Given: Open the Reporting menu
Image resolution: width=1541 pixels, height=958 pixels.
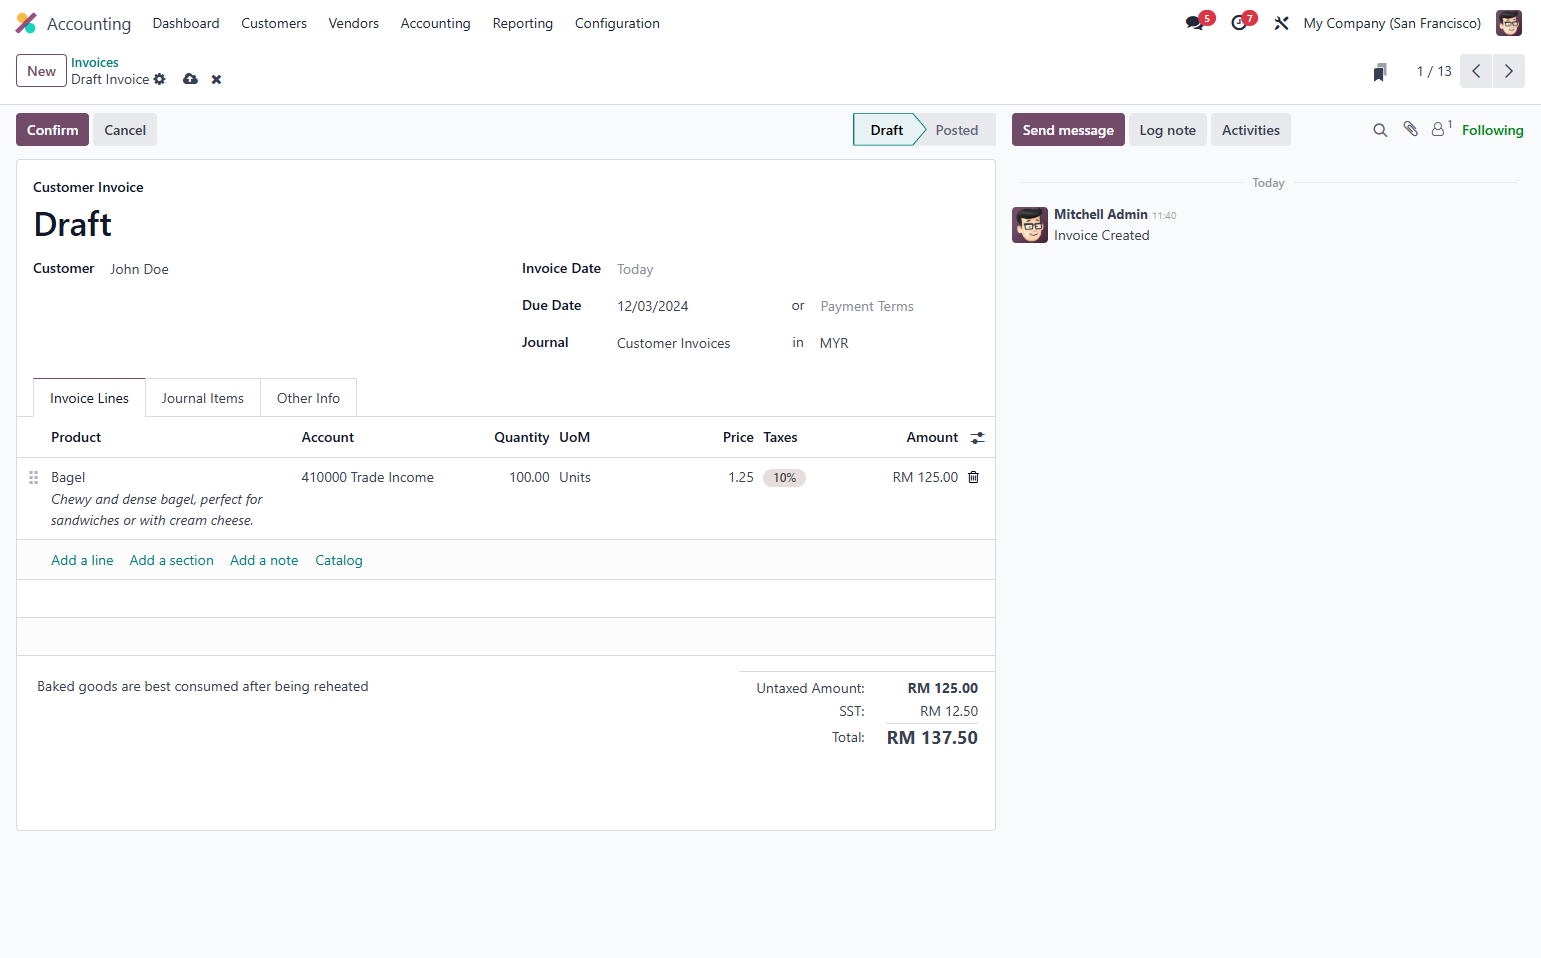Looking at the screenshot, I should [x=522, y=23].
